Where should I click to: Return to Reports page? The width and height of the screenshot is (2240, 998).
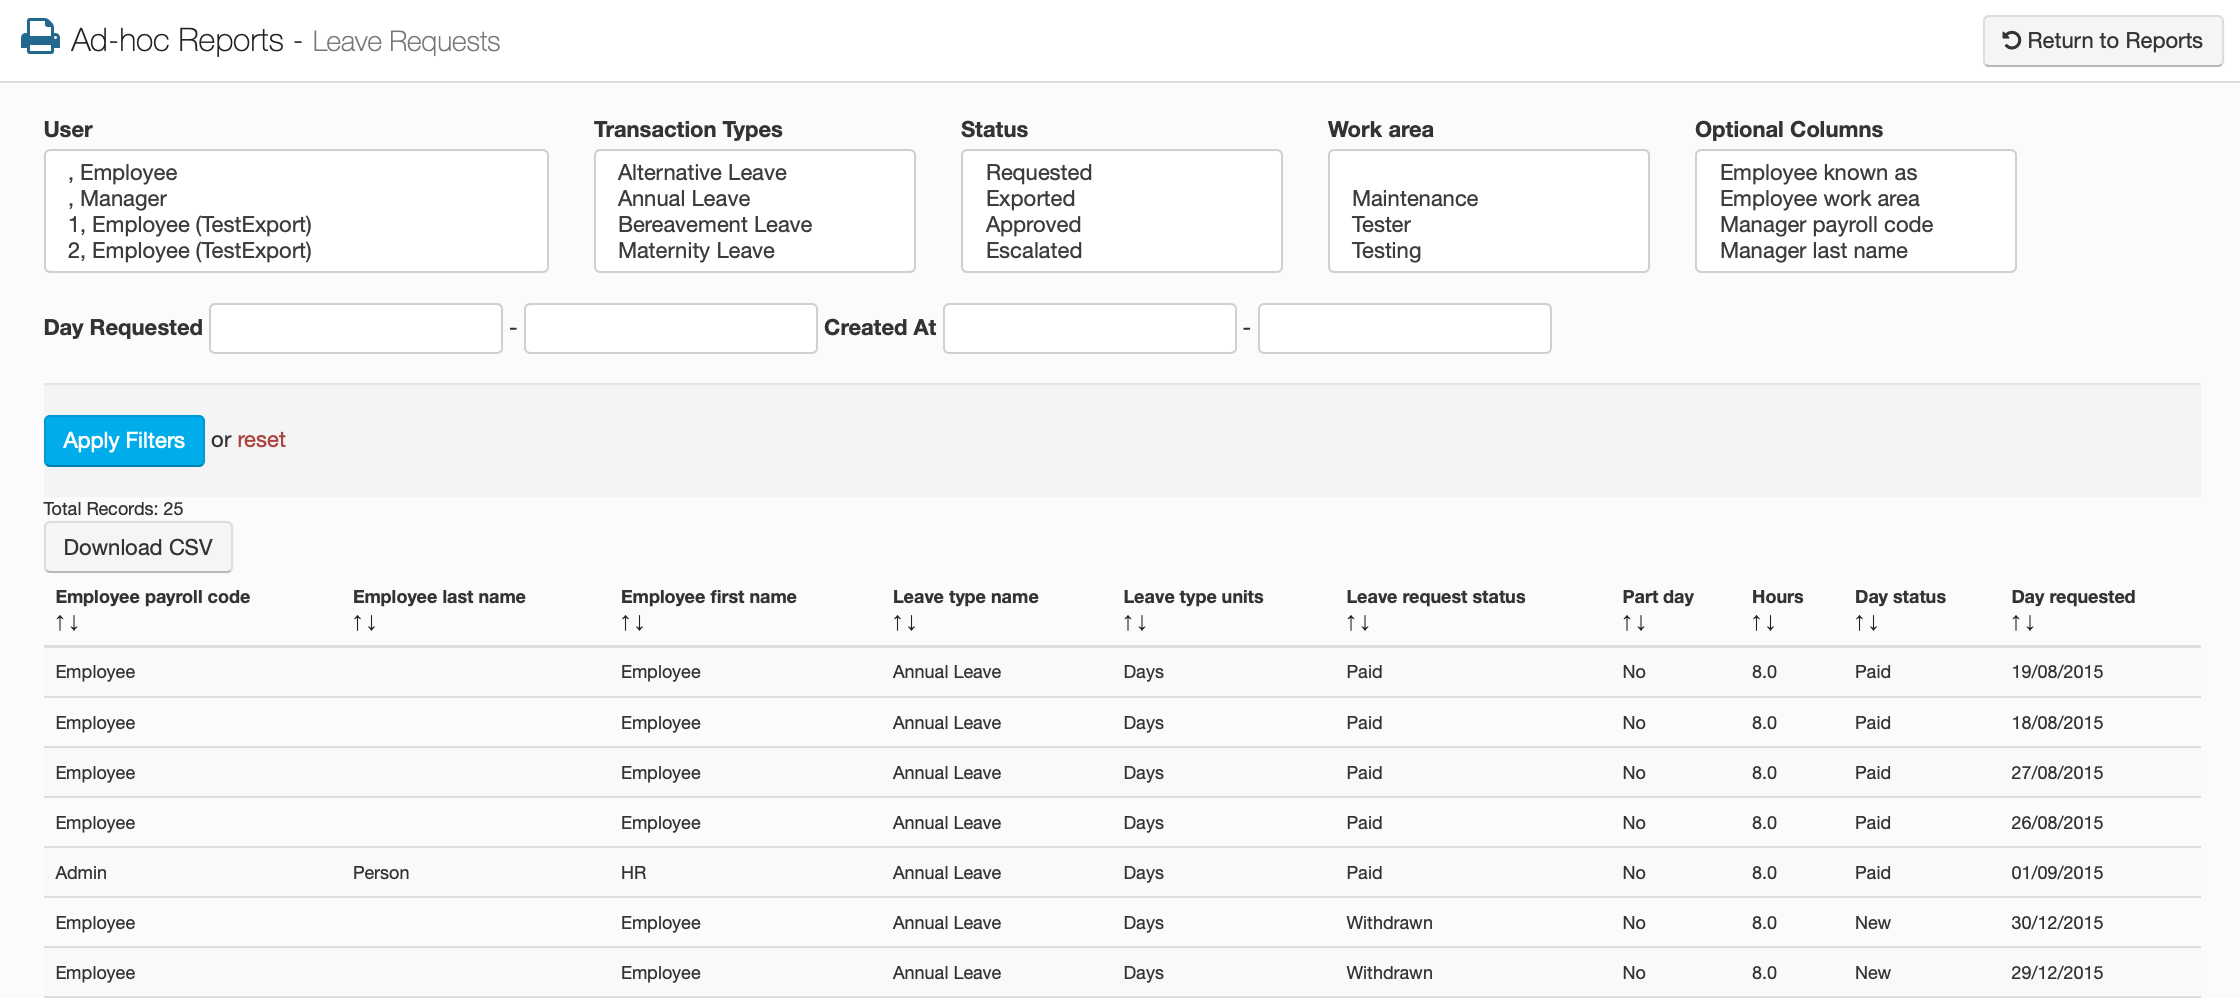[x=2102, y=41]
